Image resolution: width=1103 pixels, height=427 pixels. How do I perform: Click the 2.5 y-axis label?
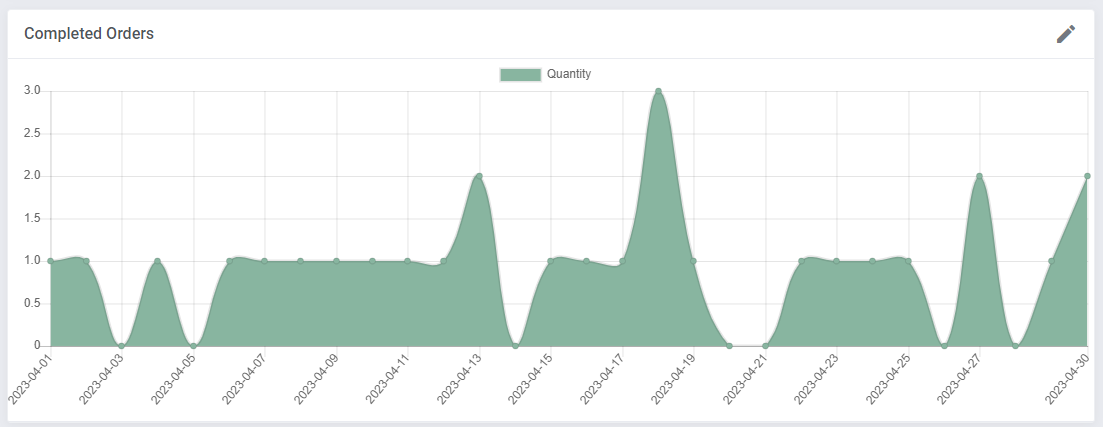(x=32, y=133)
